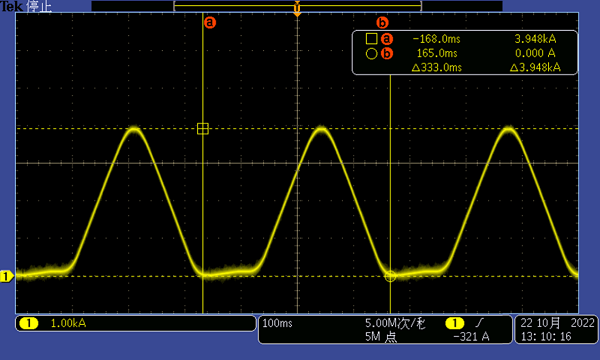Select the circle cursor b marker on waveform
600x360 pixels.
pos(390,276)
